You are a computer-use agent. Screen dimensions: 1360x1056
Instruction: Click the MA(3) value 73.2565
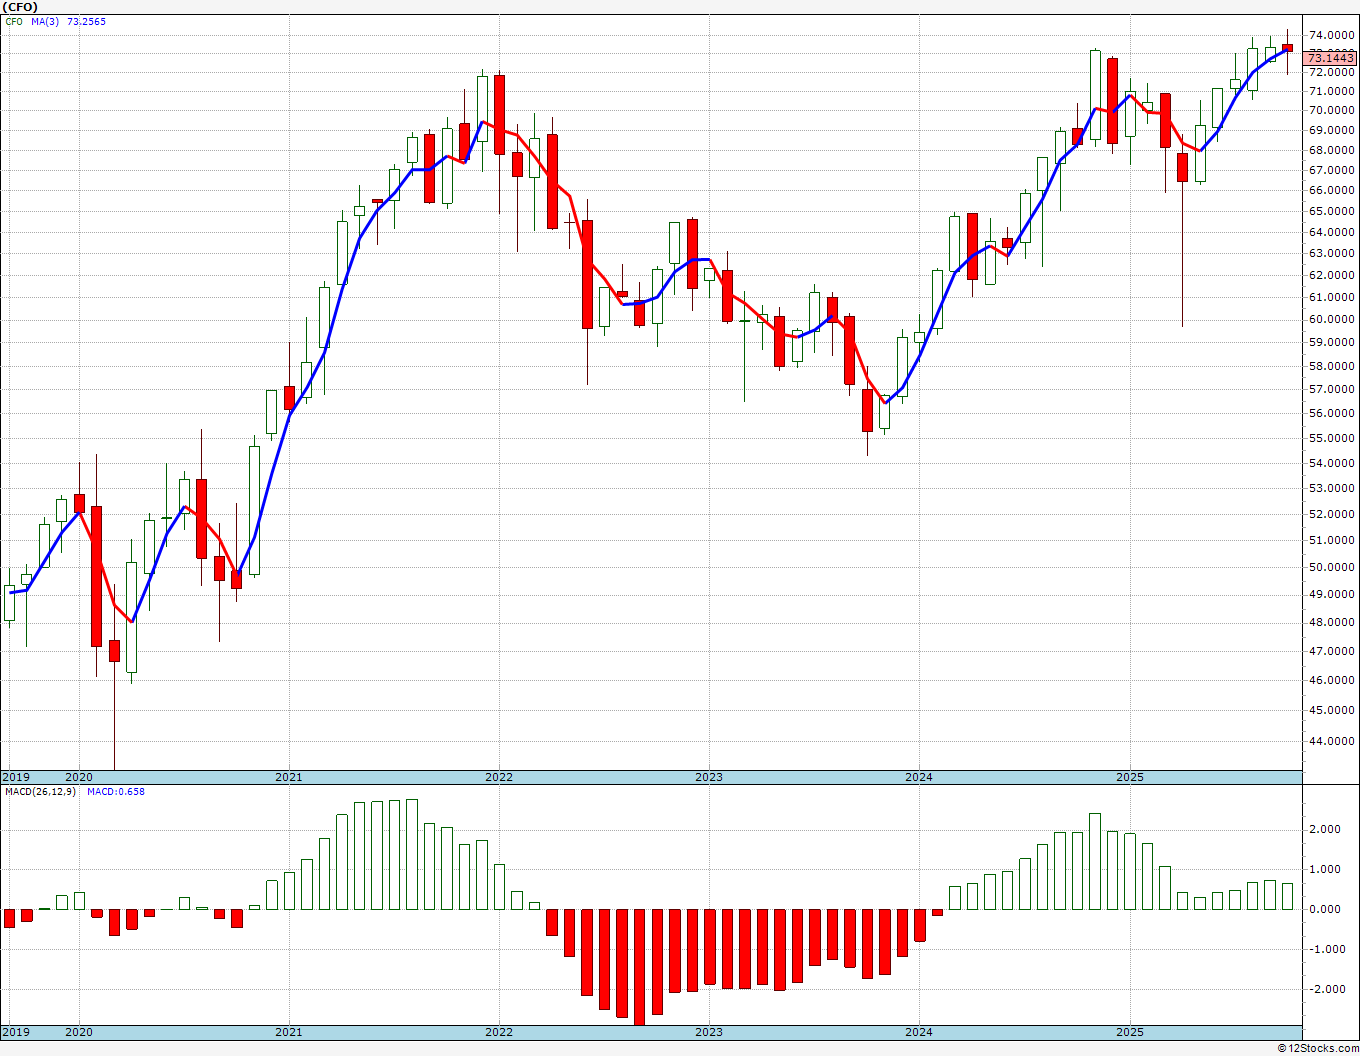pos(86,22)
